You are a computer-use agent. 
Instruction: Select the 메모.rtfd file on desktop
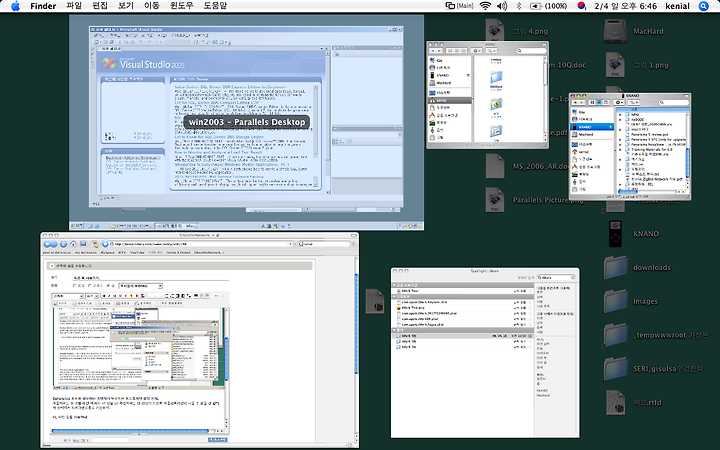click(615, 402)
